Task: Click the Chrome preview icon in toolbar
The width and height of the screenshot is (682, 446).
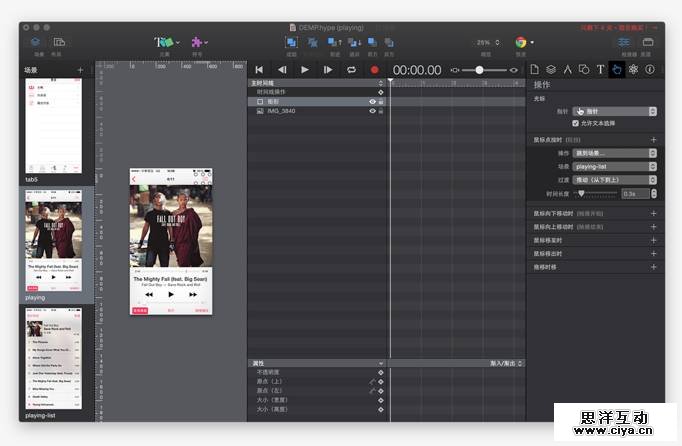Action: coord(521,43)
